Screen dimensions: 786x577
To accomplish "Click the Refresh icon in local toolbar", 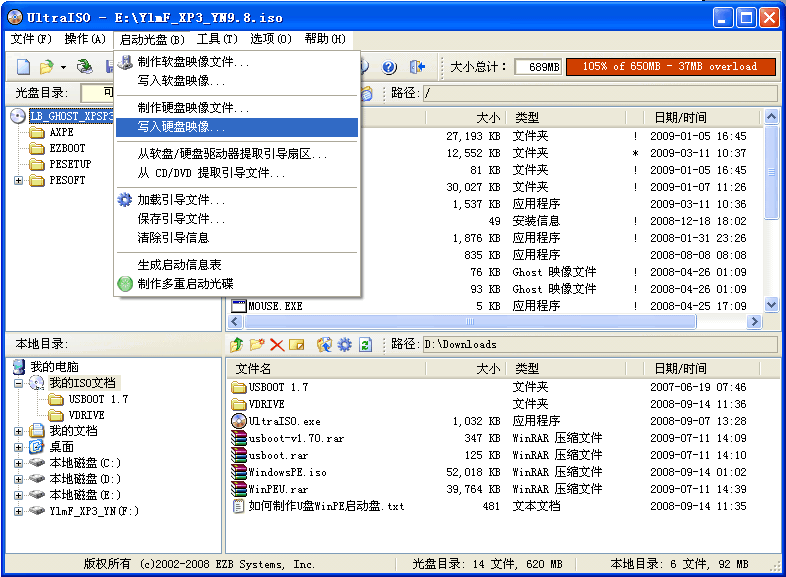I will pos(365,344).
